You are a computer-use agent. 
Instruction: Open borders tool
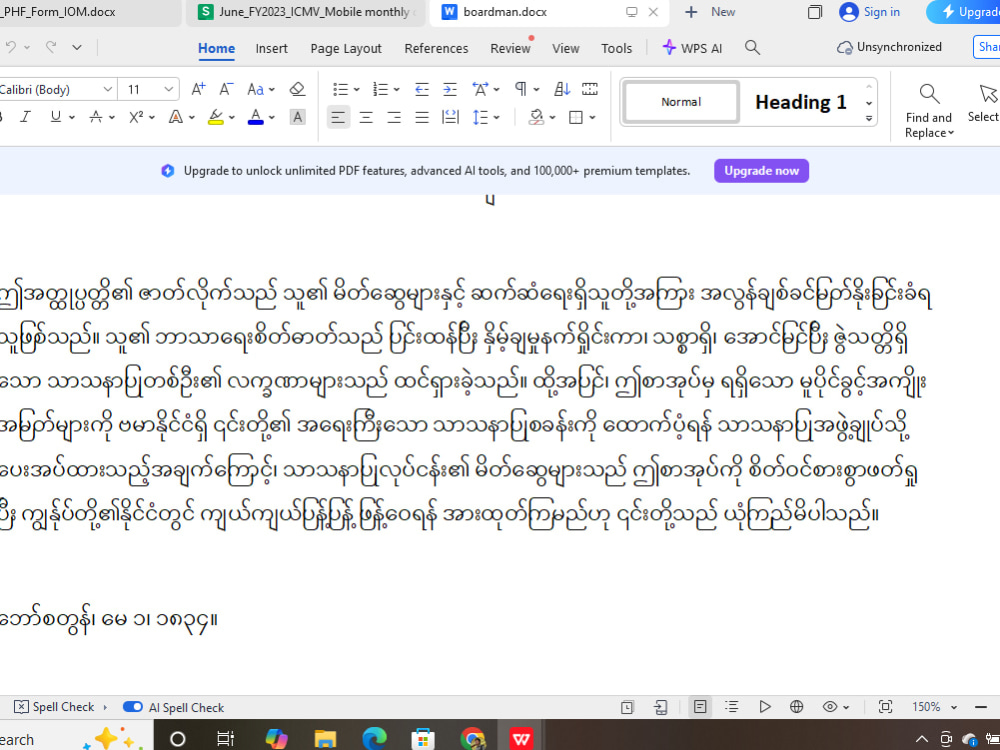tap(576, 117)
